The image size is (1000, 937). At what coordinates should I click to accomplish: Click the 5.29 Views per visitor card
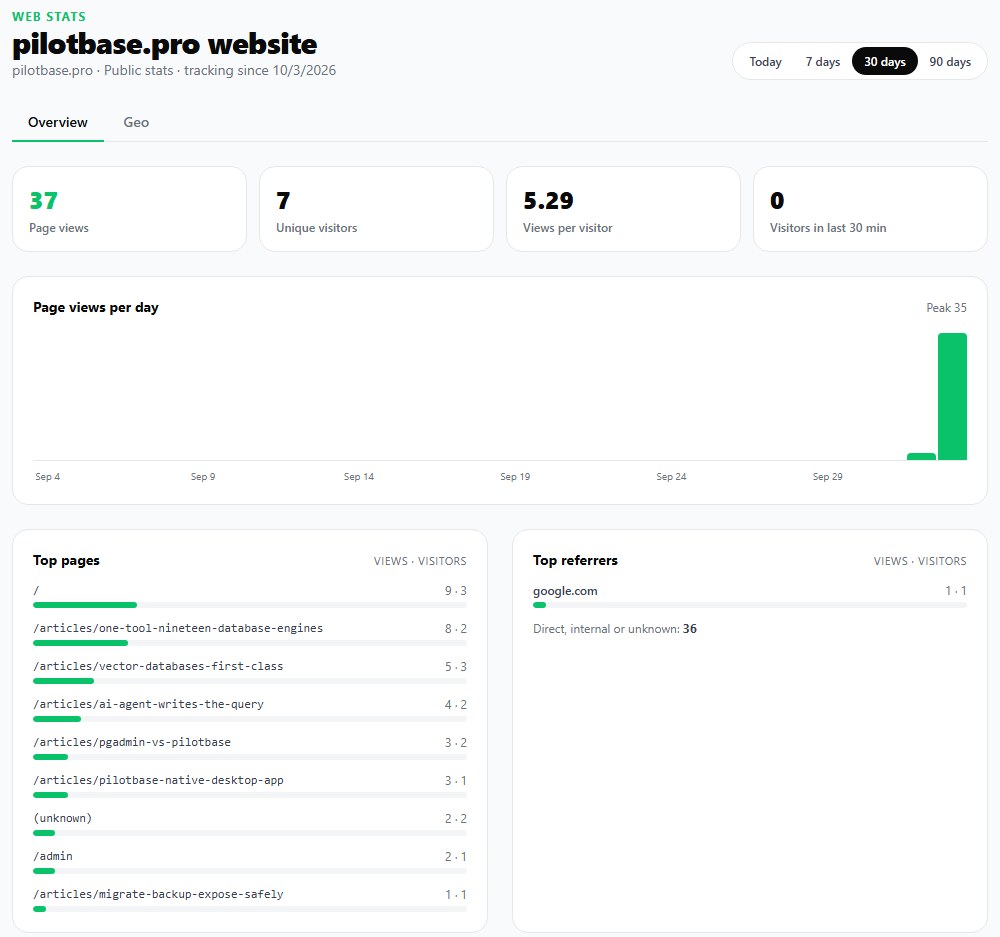[623, 209]
